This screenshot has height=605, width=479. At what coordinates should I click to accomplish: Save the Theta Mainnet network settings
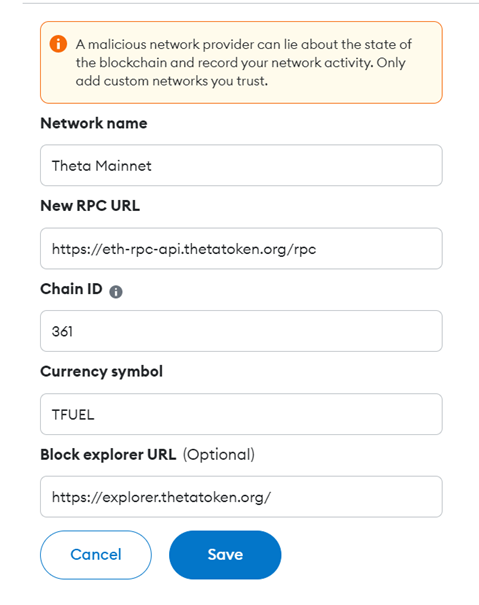225,555
